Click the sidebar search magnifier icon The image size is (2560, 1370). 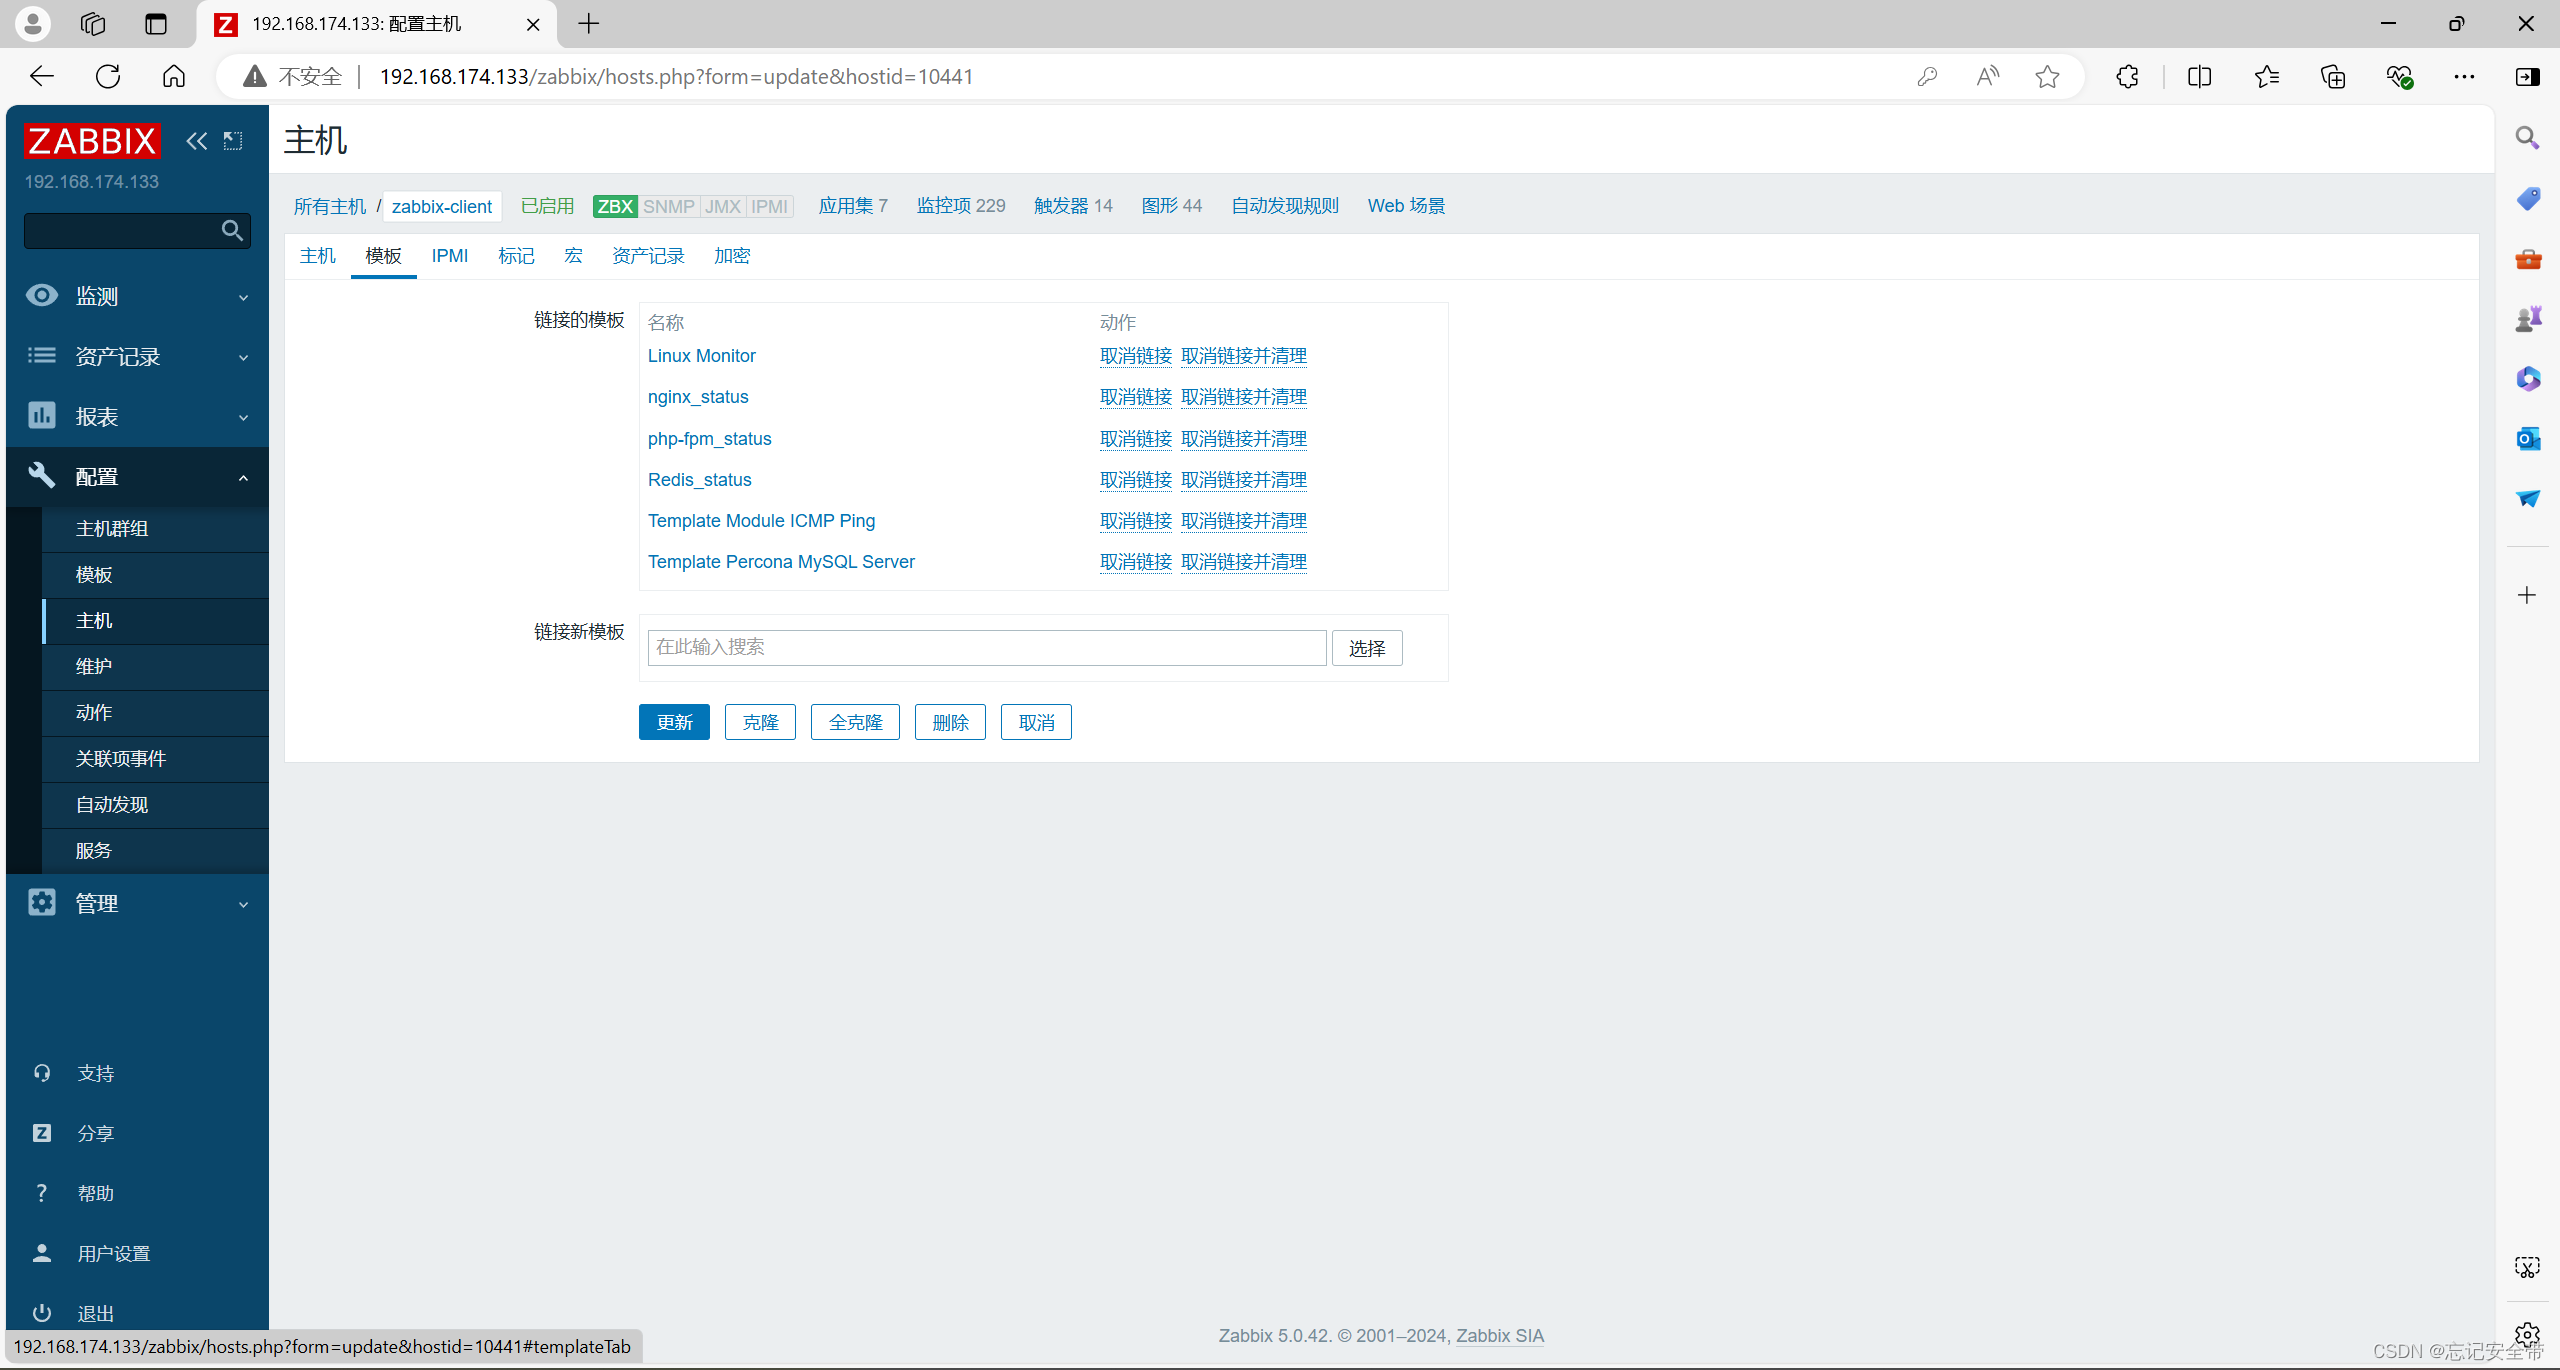pos(232,231)
